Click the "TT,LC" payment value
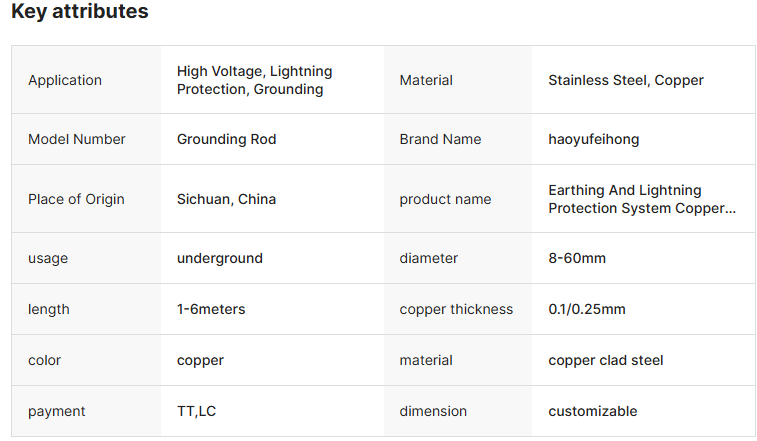Viewport: 757px width, 441px height. [x=197, y=411]
